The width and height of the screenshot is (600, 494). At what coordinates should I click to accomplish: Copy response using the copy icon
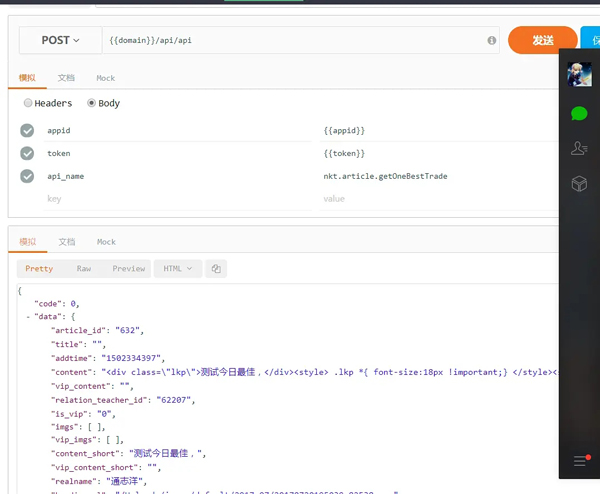[216, 269]
